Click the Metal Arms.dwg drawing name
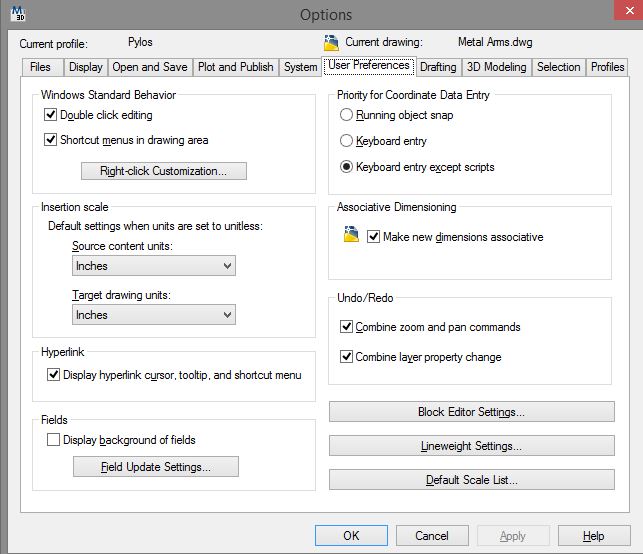This screenshot has width=643, height=554. (x=495, y=42)
